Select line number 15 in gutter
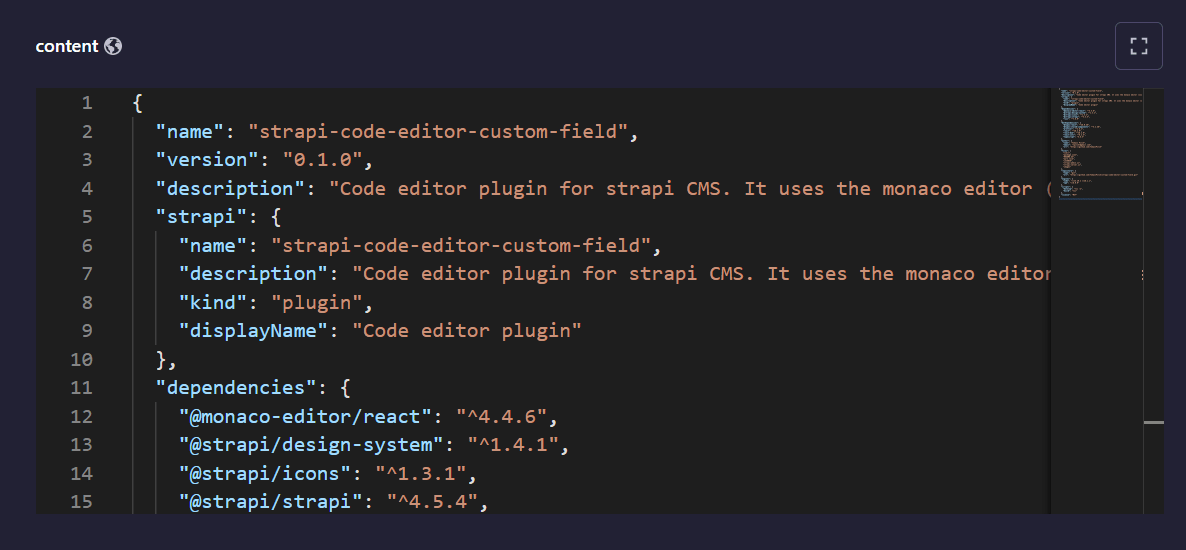 [x=82, y=502]
